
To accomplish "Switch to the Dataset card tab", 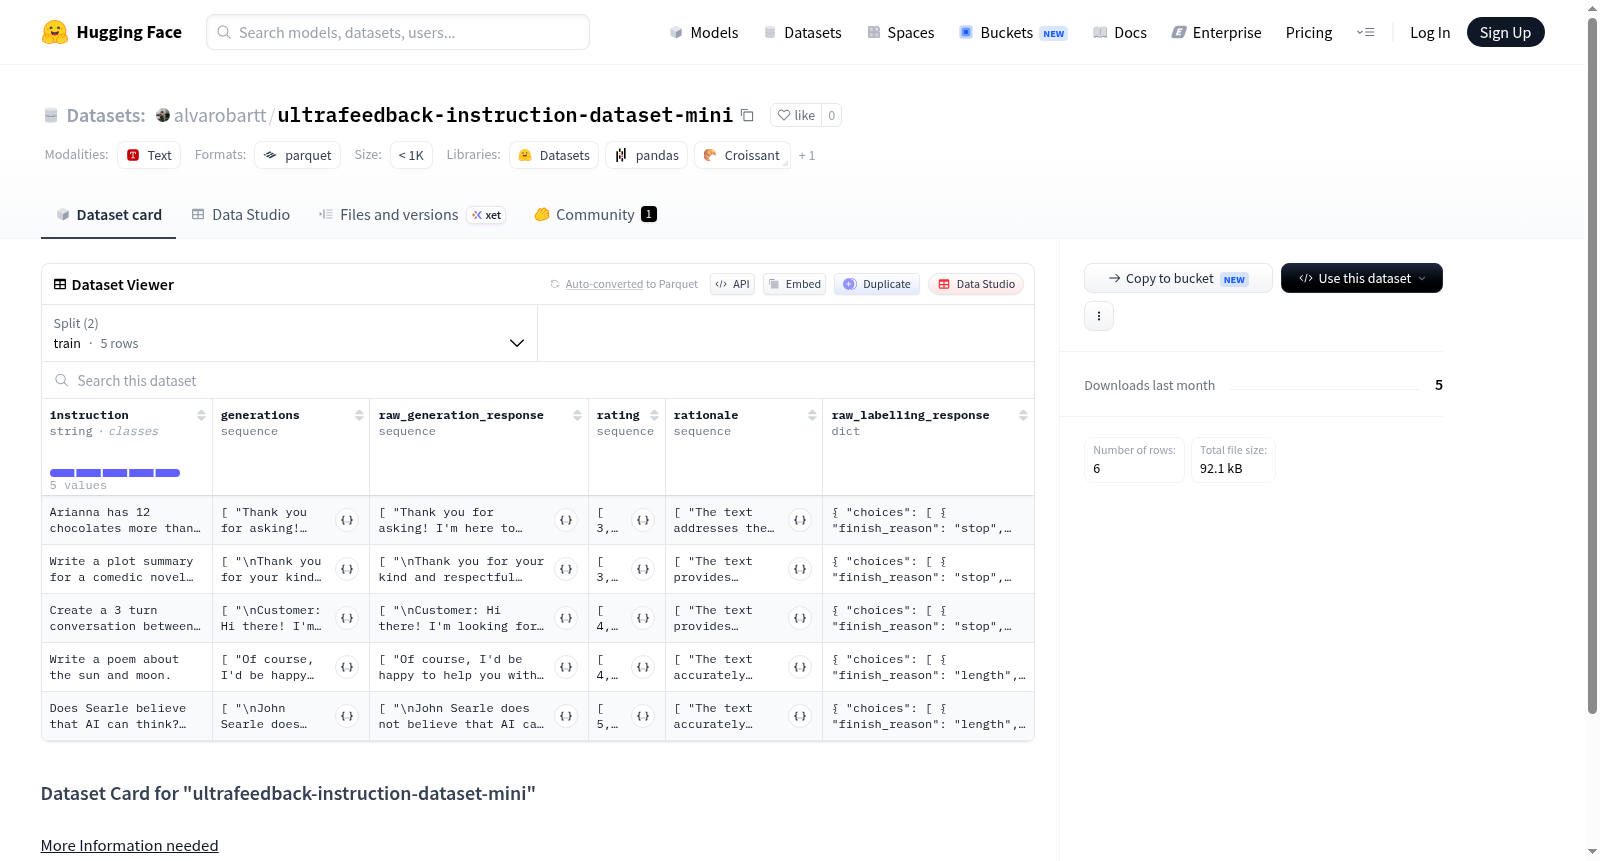I will pyautogui.click(x=108, y=214).
